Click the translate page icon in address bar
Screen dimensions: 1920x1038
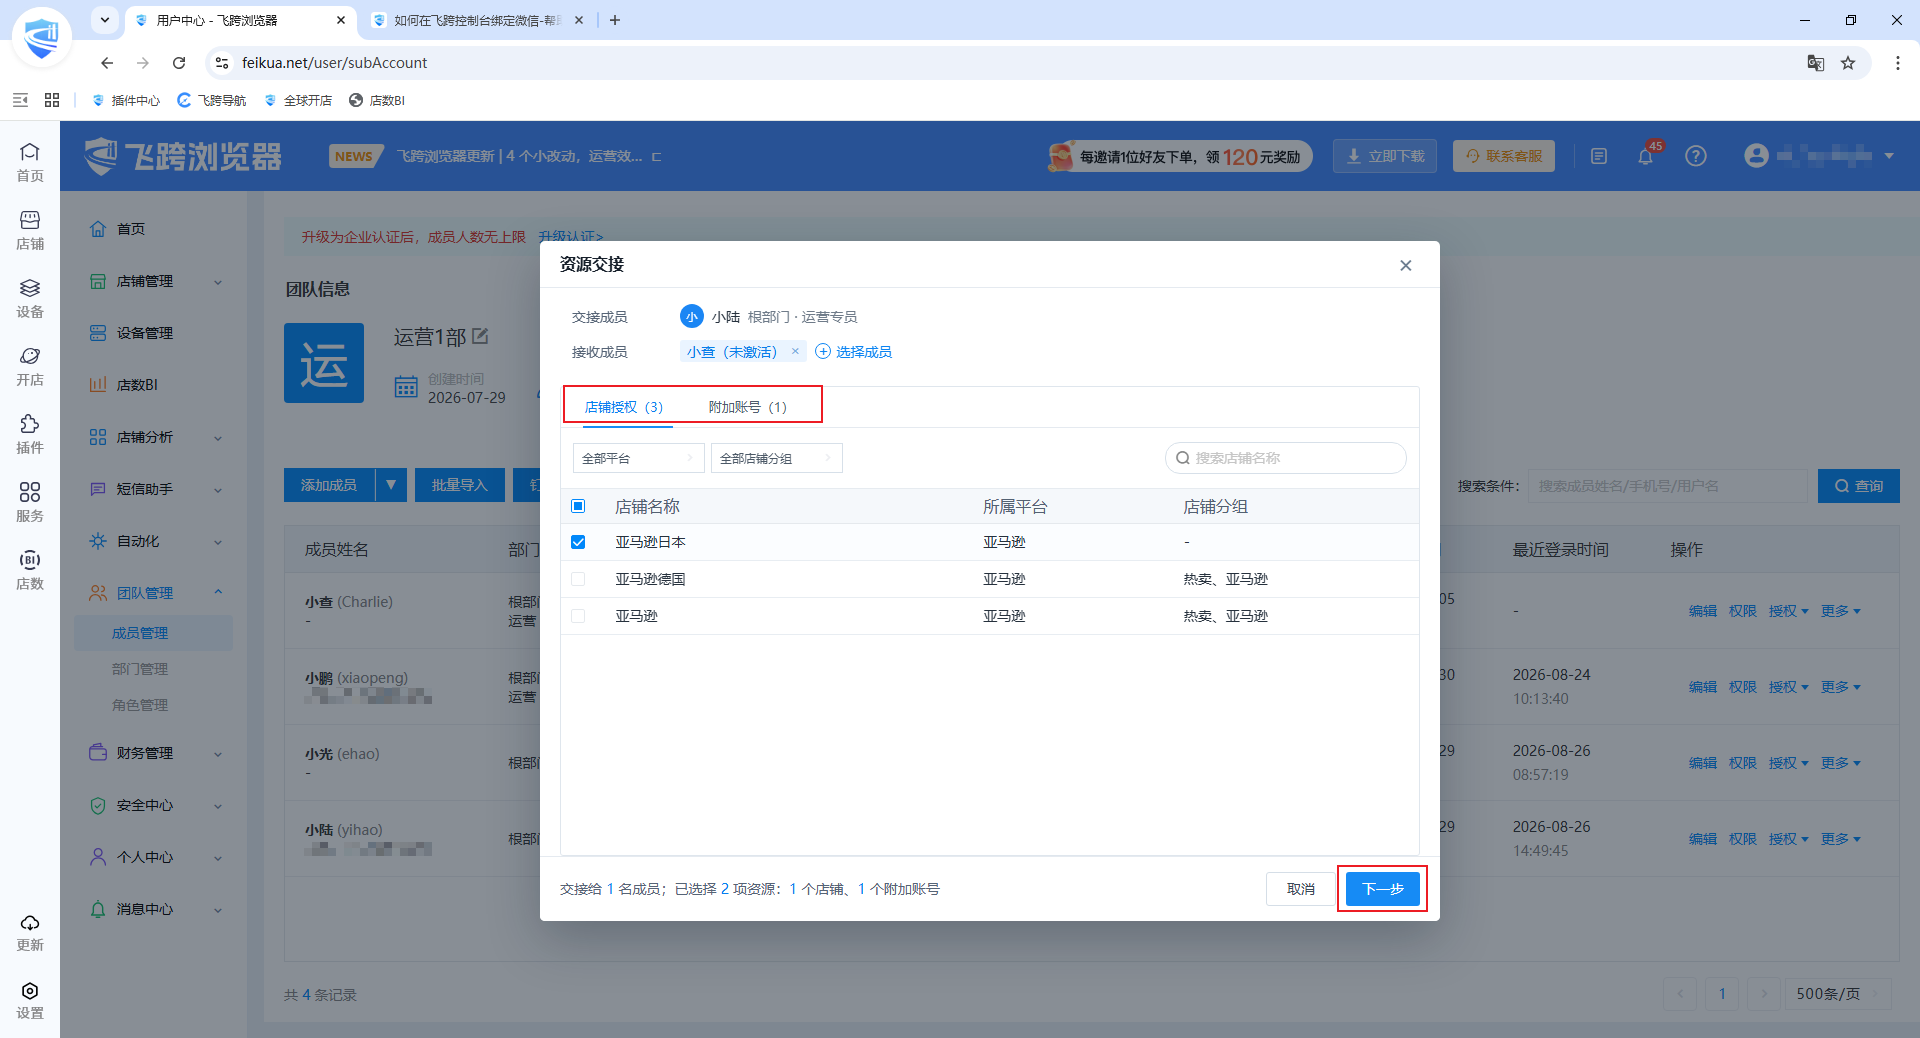[1816, 63]
